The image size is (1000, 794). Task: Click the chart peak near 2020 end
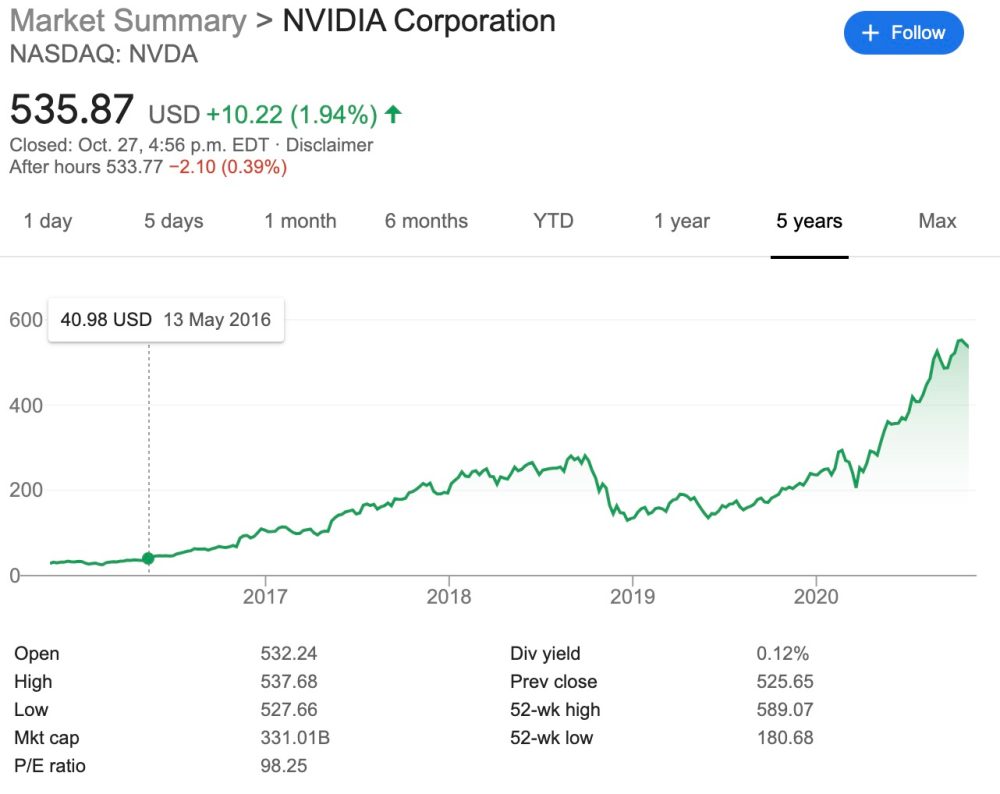coord(961,342)
